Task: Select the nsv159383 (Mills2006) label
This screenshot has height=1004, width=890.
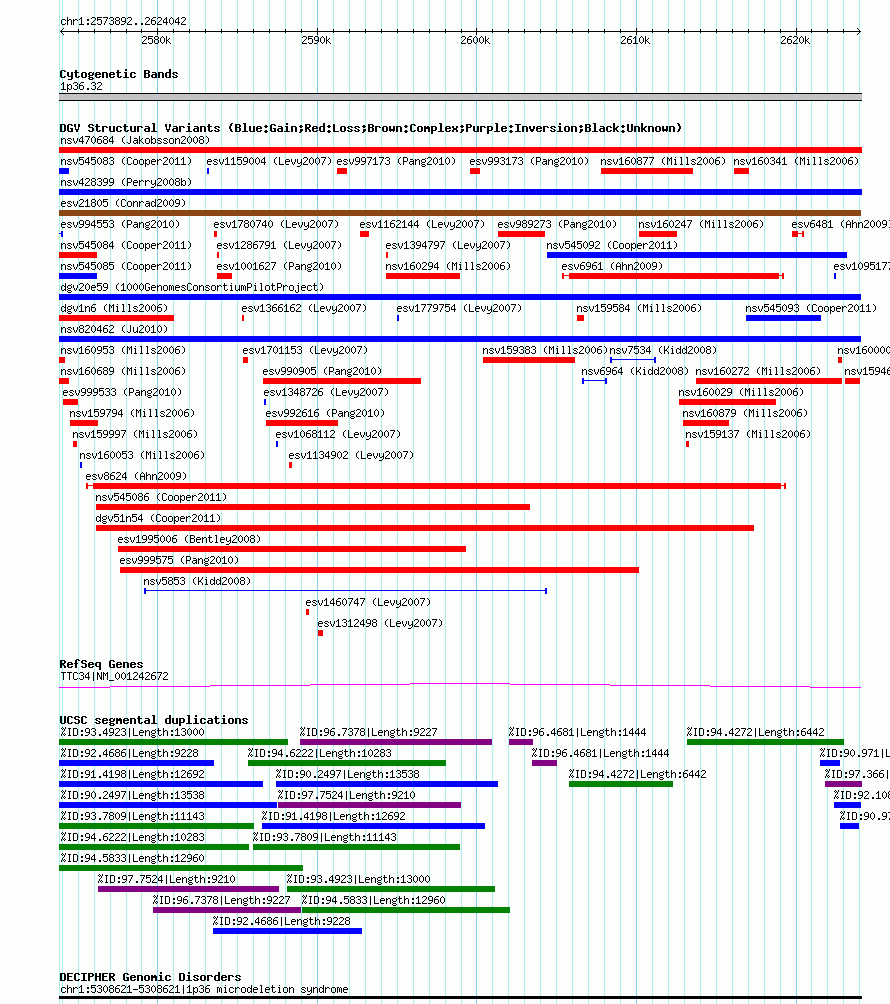Action: tap(545, 350)
